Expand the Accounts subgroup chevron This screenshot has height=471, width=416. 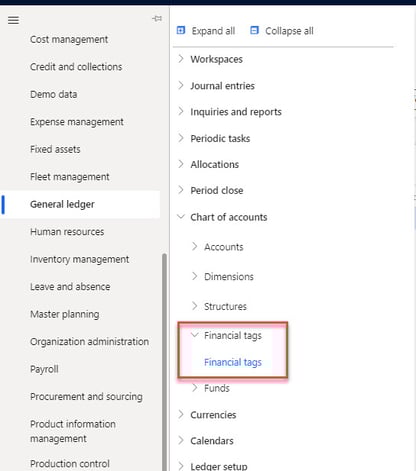[195, 246]
